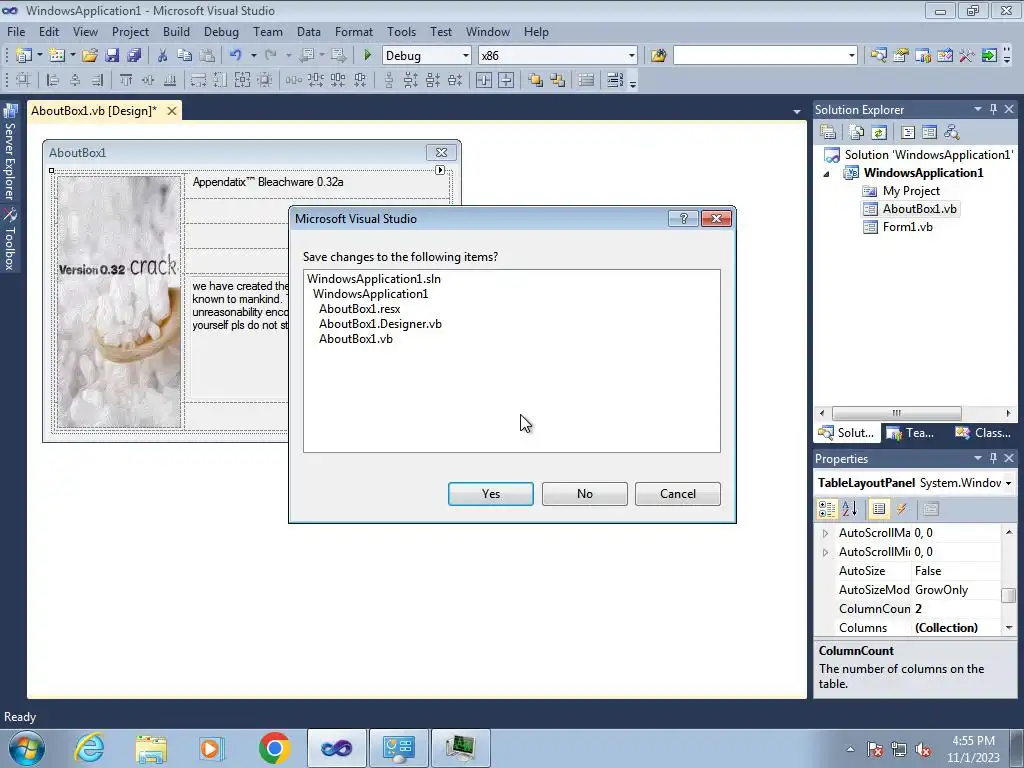The width and height of the screenshot is (1024, 768).
Task: Click the New Project toolbar icon
Action: (24, 56)
